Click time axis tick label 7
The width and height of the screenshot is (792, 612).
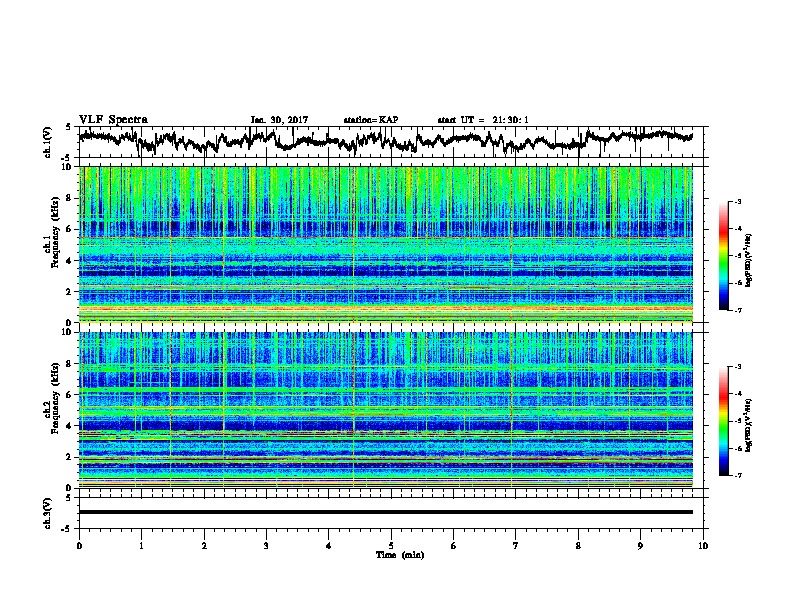coord(516,545)
